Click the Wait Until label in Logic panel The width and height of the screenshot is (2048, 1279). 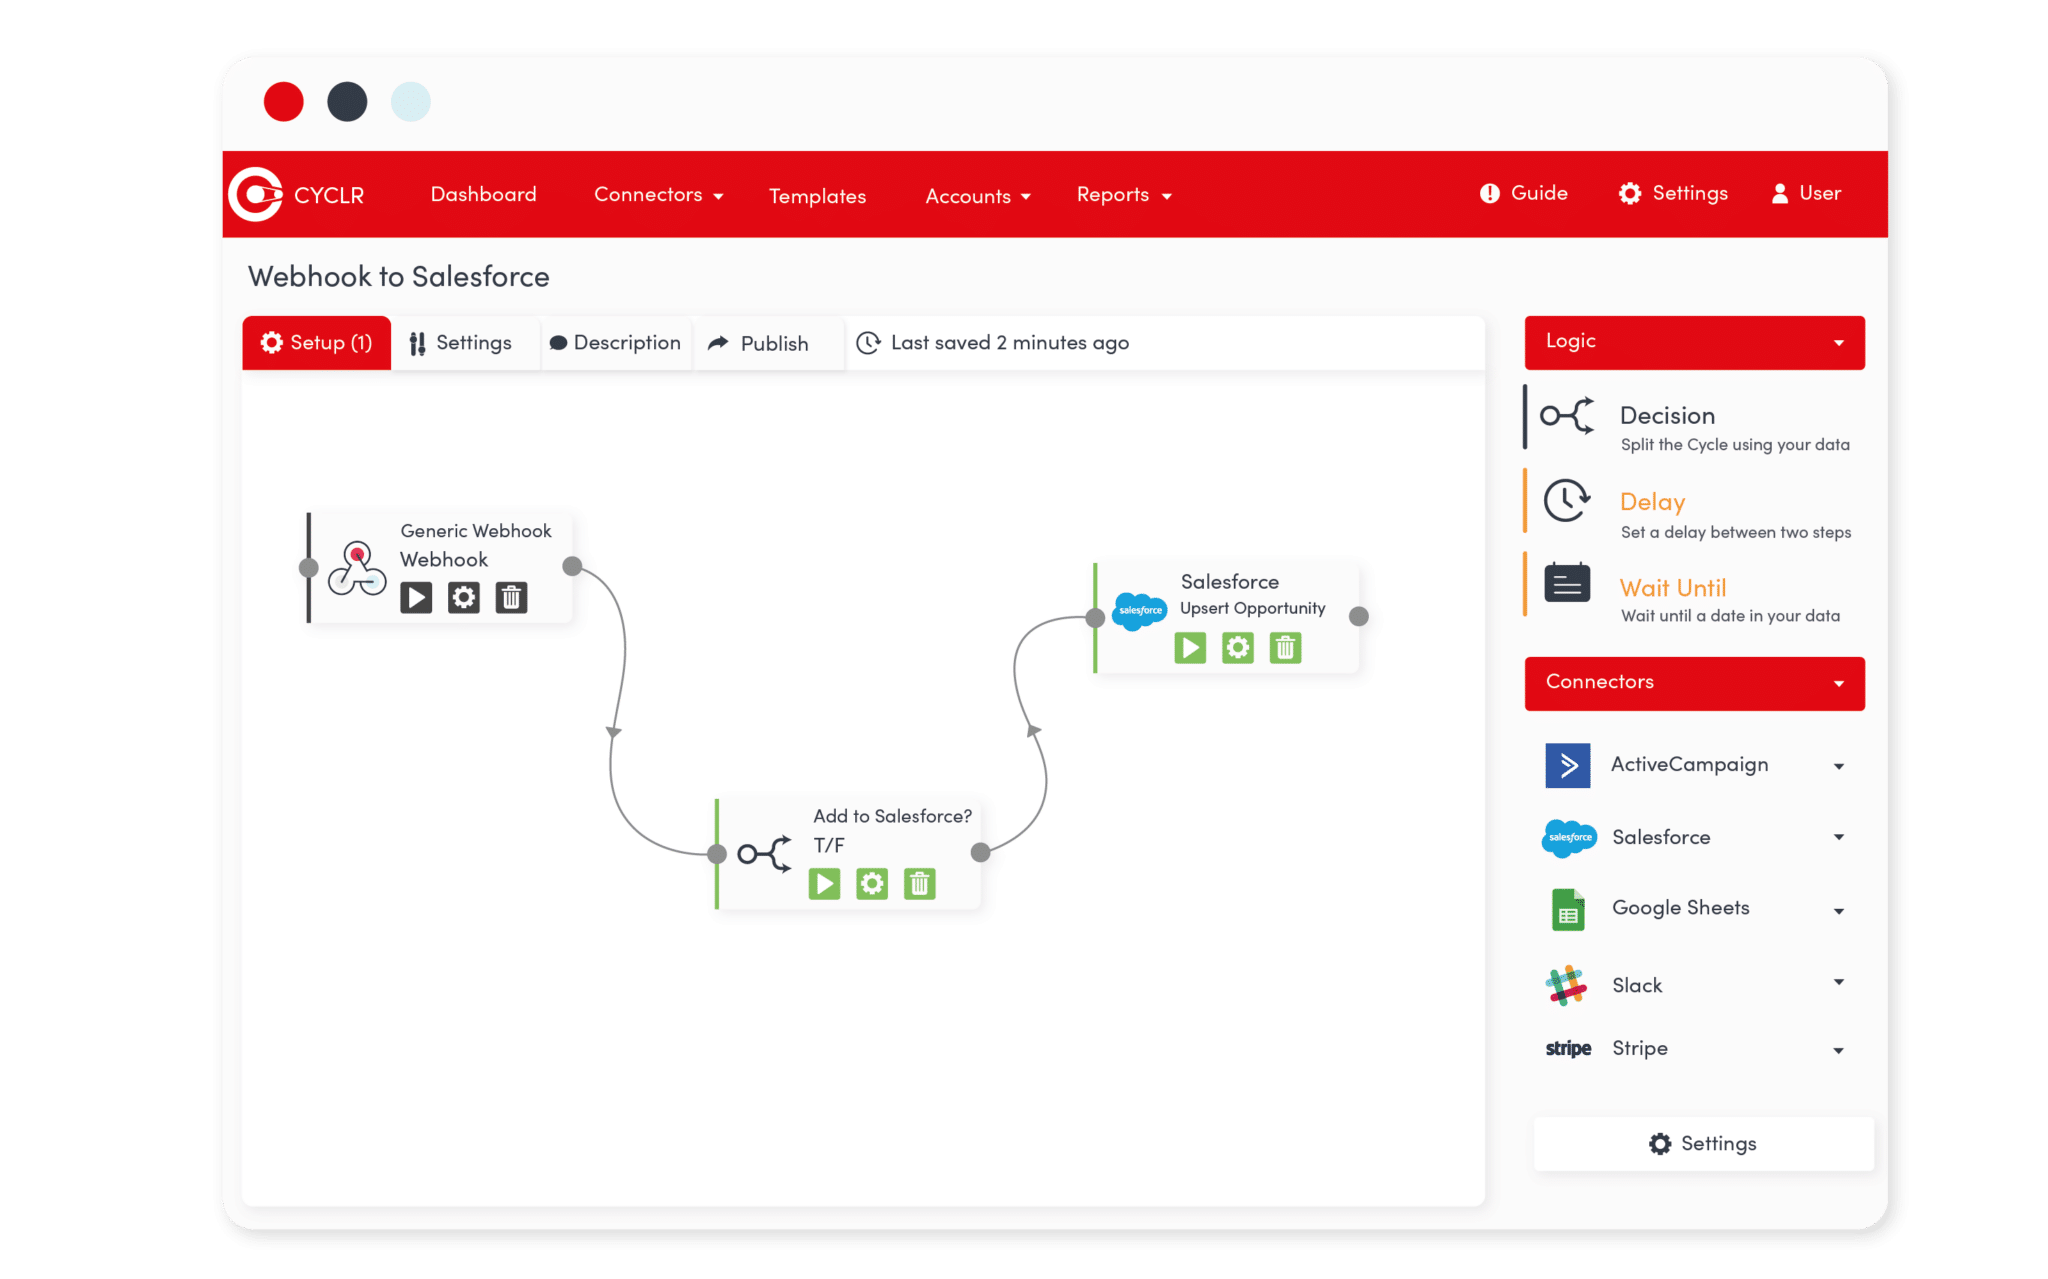click(x=1673, y=588)
